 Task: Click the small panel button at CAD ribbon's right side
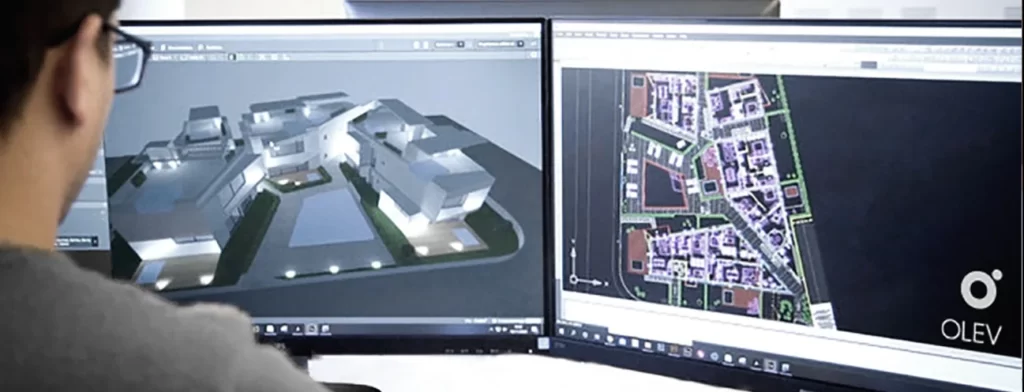tap(869, 64)
